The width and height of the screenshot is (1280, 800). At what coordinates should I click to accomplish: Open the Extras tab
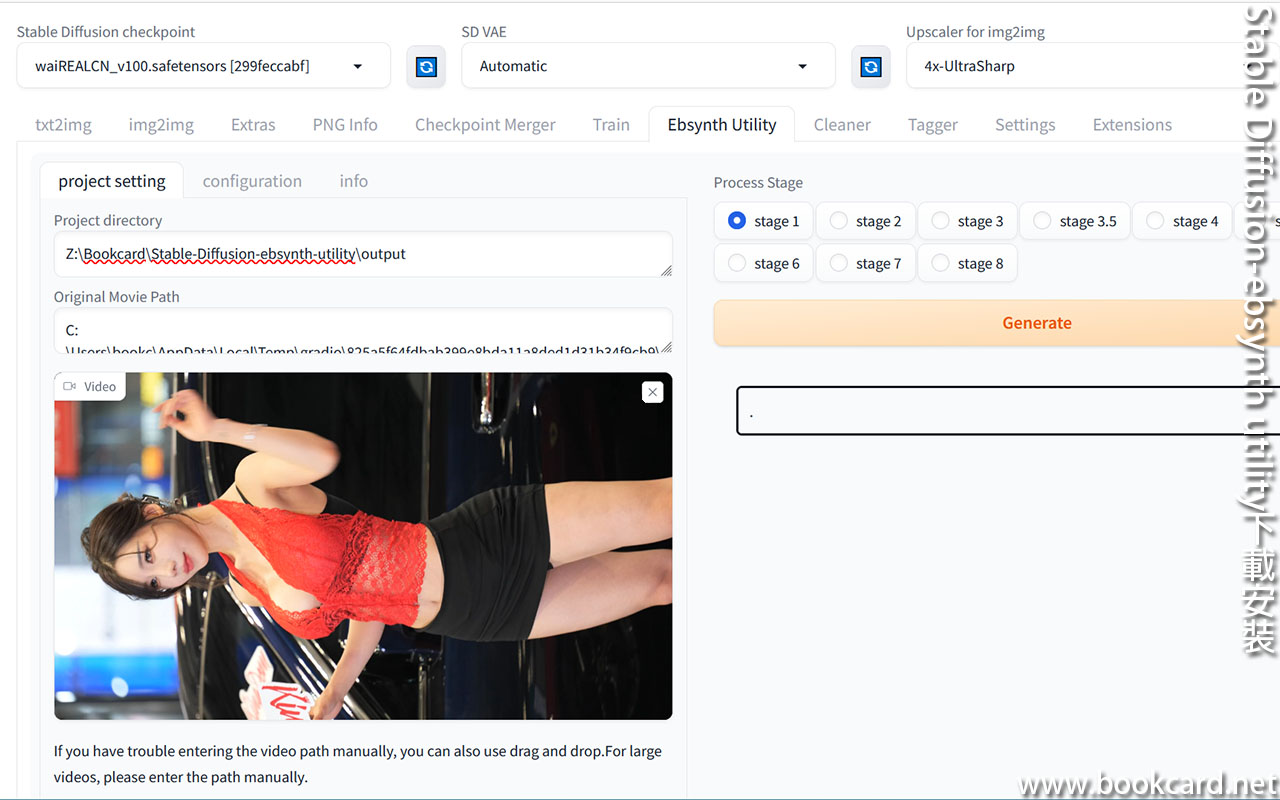(x=252, y=124)
